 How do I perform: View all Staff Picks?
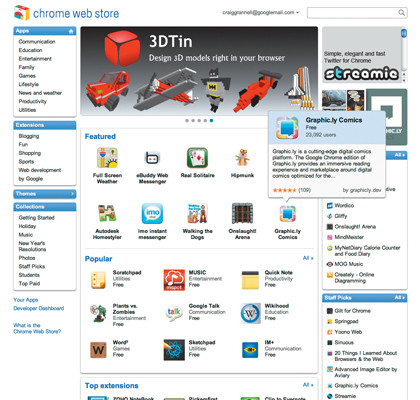click(x=400, y=297)
